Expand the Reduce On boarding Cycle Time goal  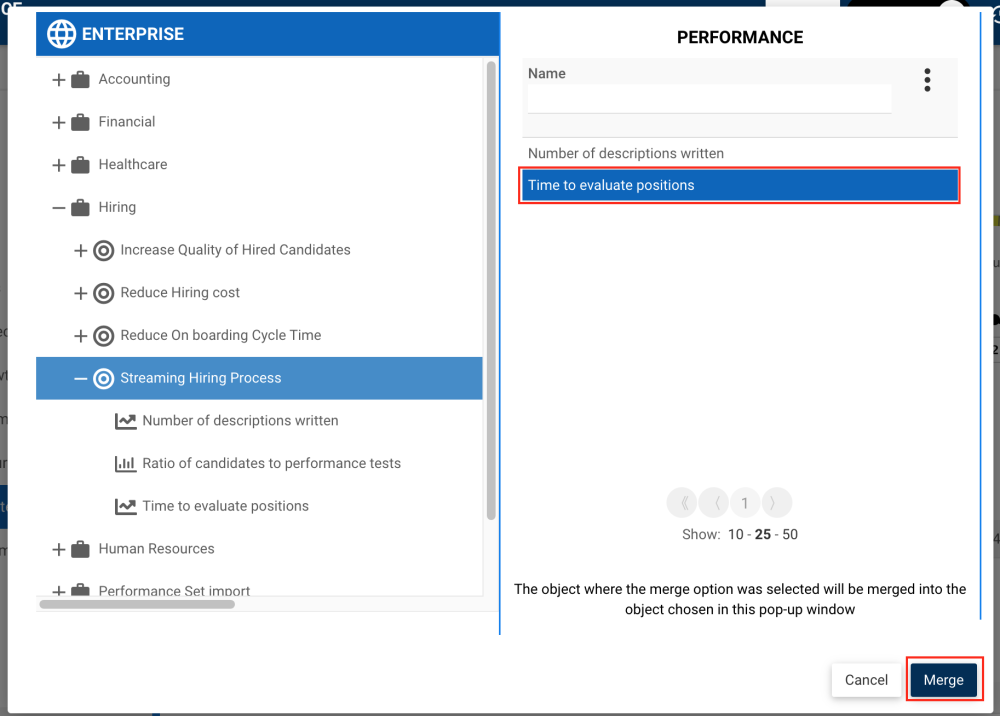(x=82, y=335)
